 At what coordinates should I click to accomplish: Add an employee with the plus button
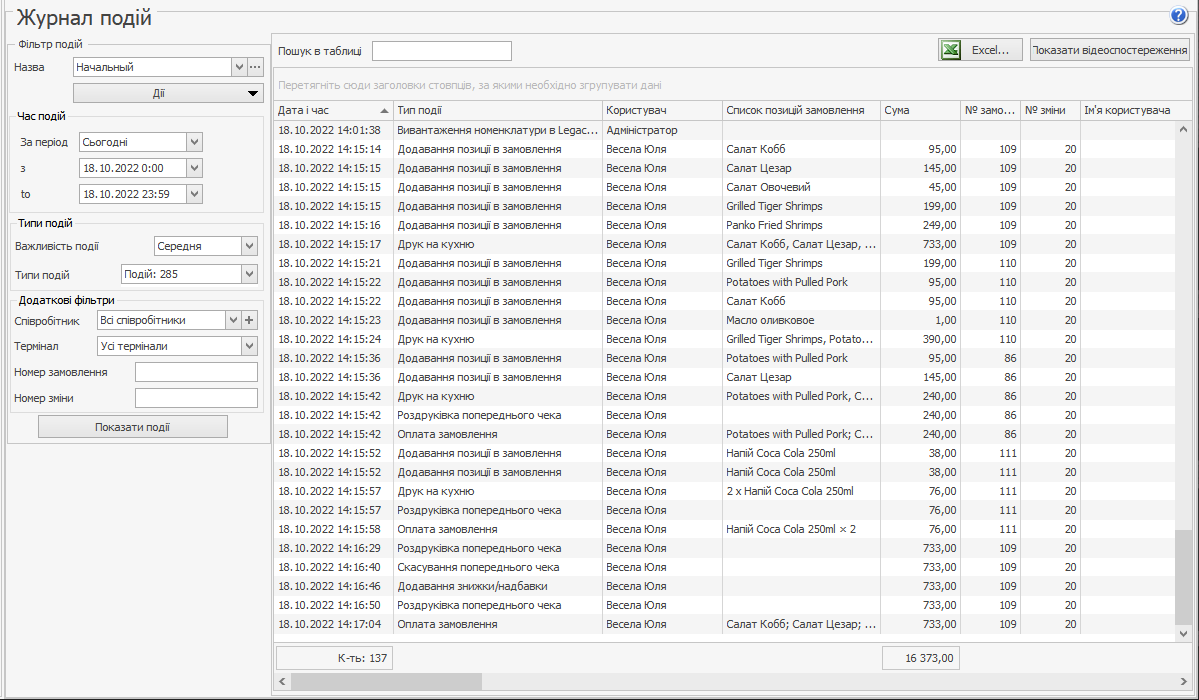click(250, 320)
